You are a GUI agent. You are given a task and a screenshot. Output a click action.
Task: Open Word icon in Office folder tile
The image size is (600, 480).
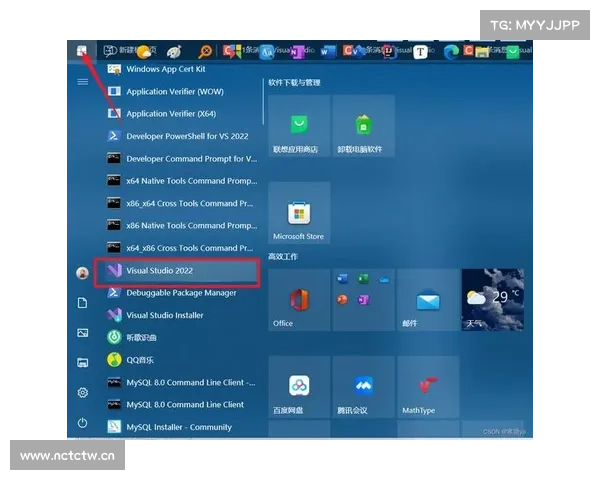(x=342, y=279)
